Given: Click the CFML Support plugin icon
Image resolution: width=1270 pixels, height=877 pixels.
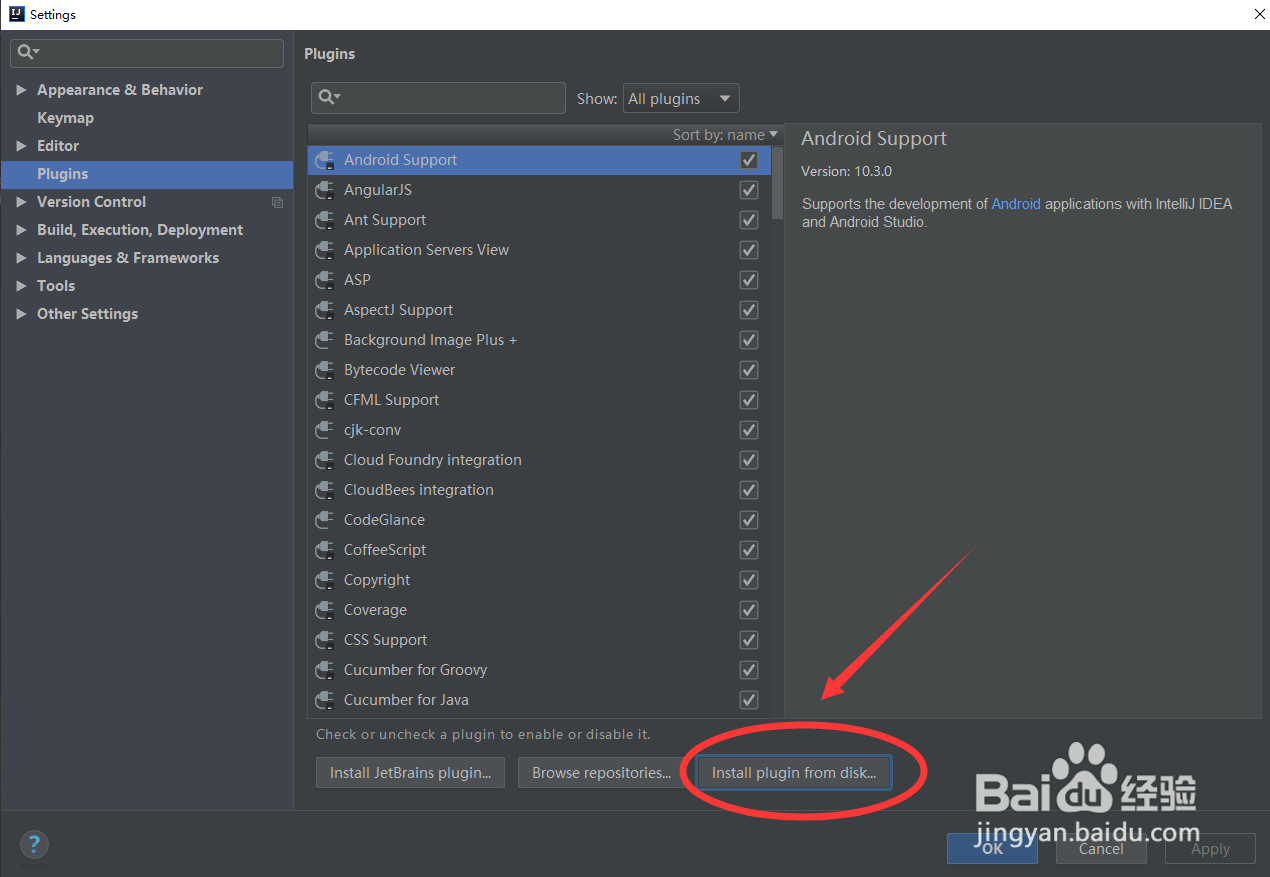Looking at the screenshot, I should pyautogui.click(x=324, y=400).
